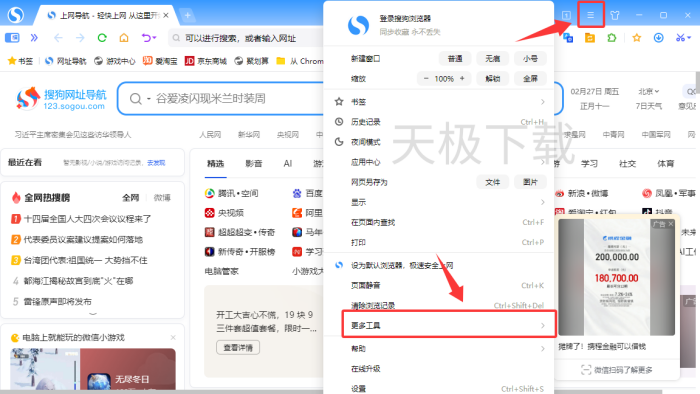
Task: Click the double chevron expand icon
Action: tap(34, 38)
